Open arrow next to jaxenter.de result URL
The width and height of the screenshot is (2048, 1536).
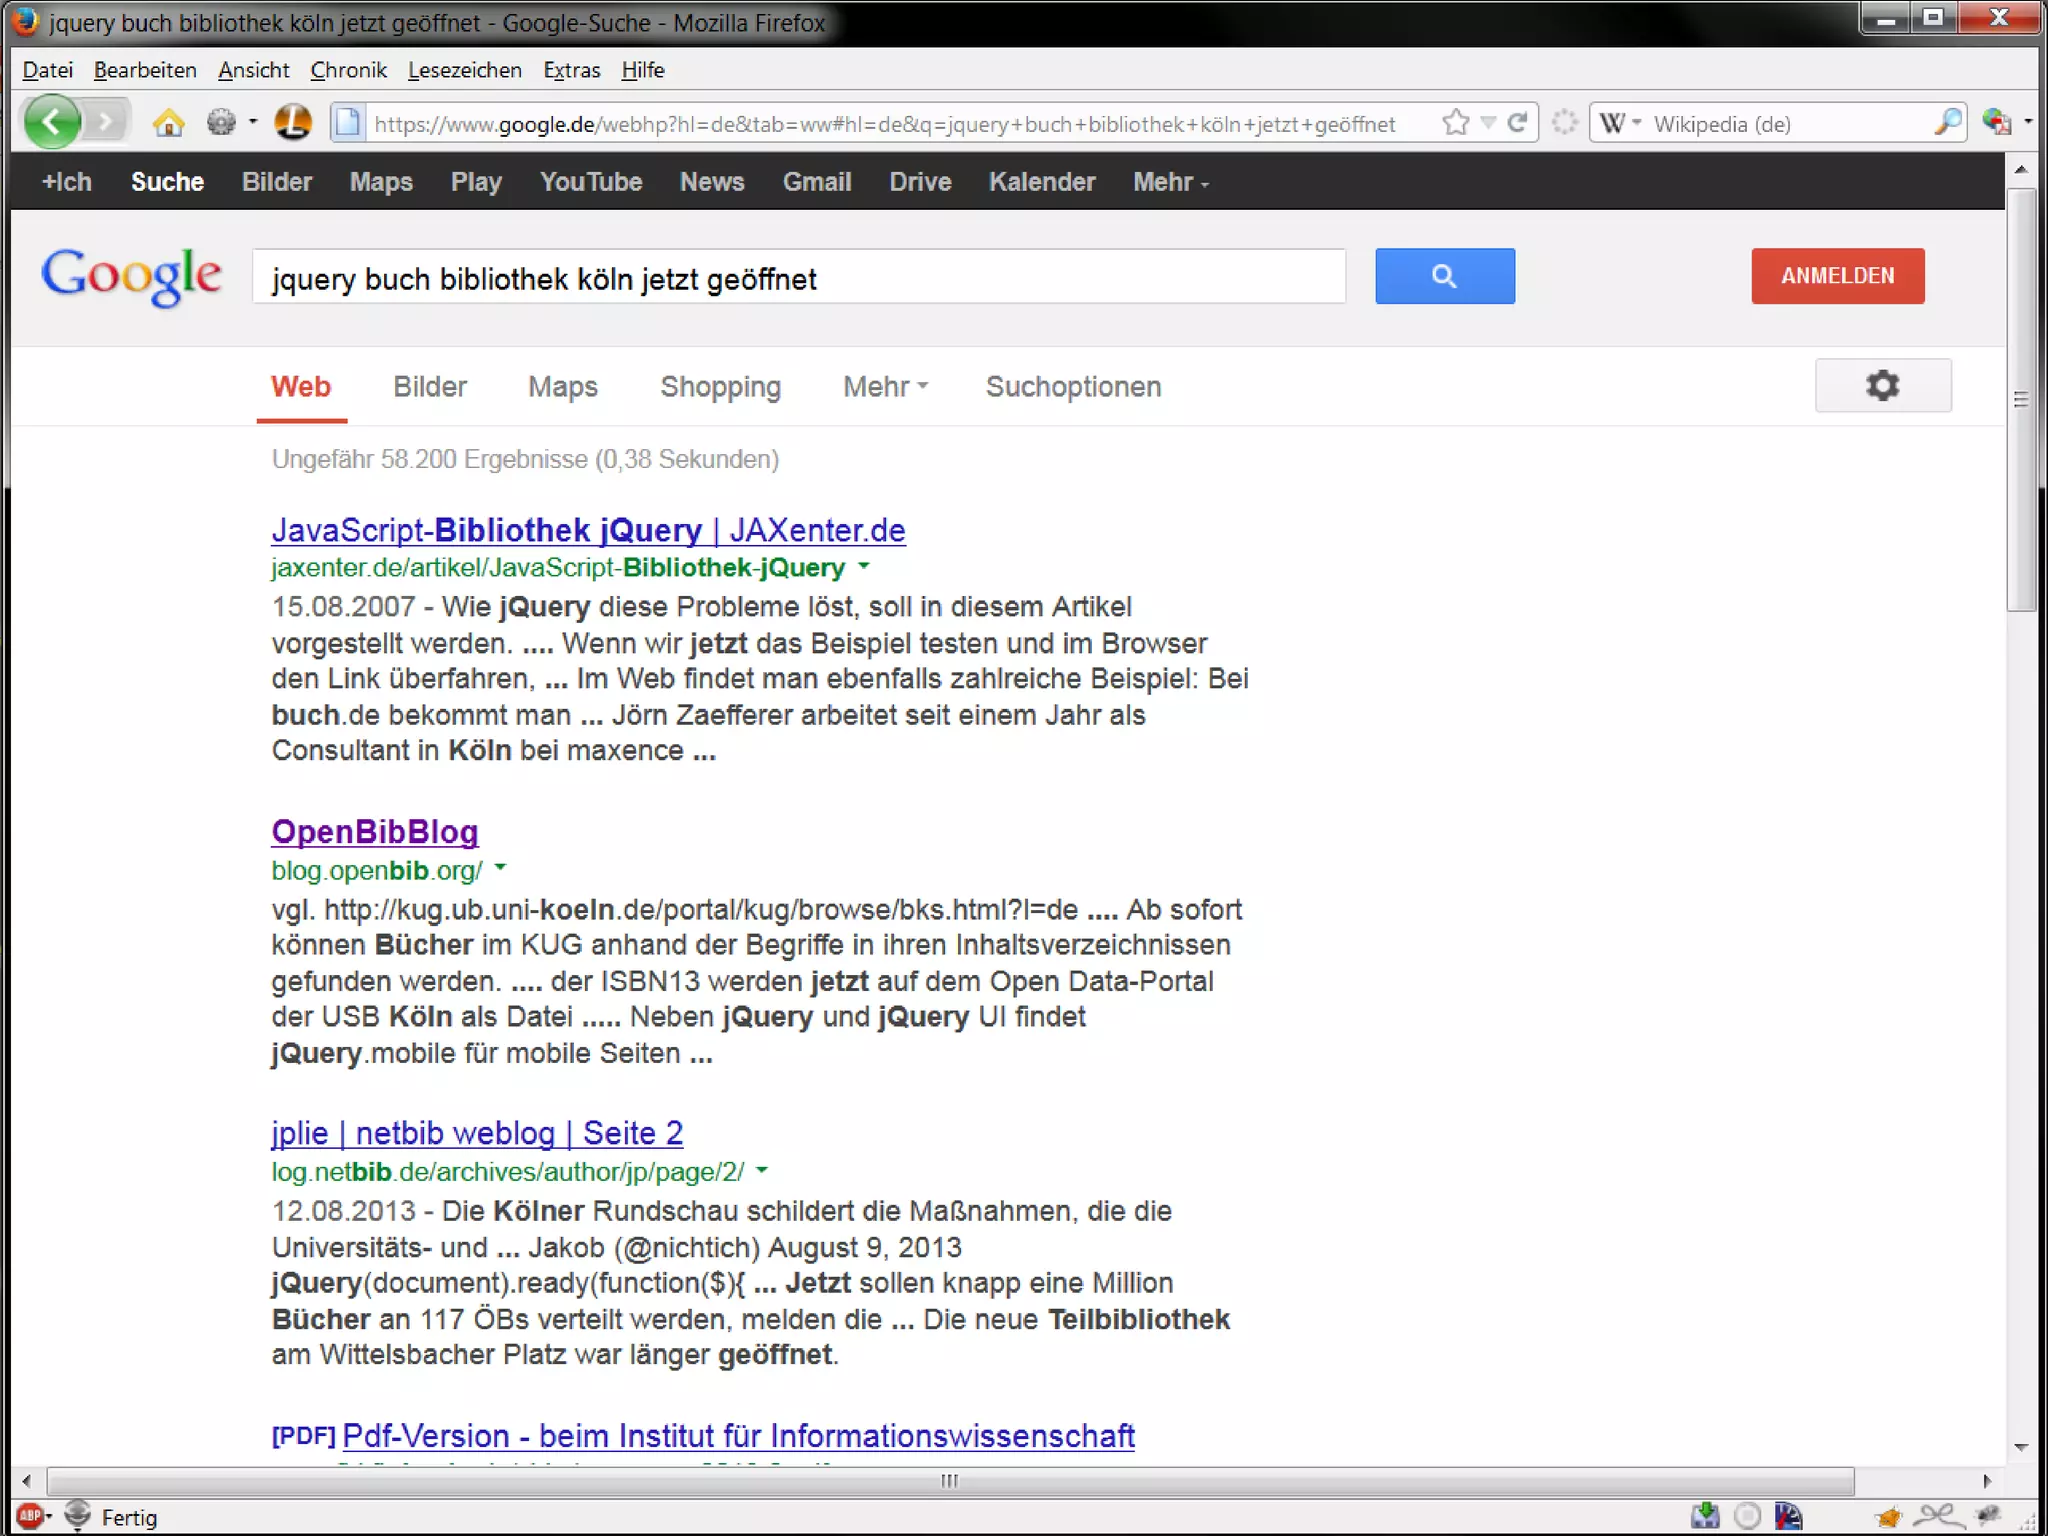(x=864, y=567)
